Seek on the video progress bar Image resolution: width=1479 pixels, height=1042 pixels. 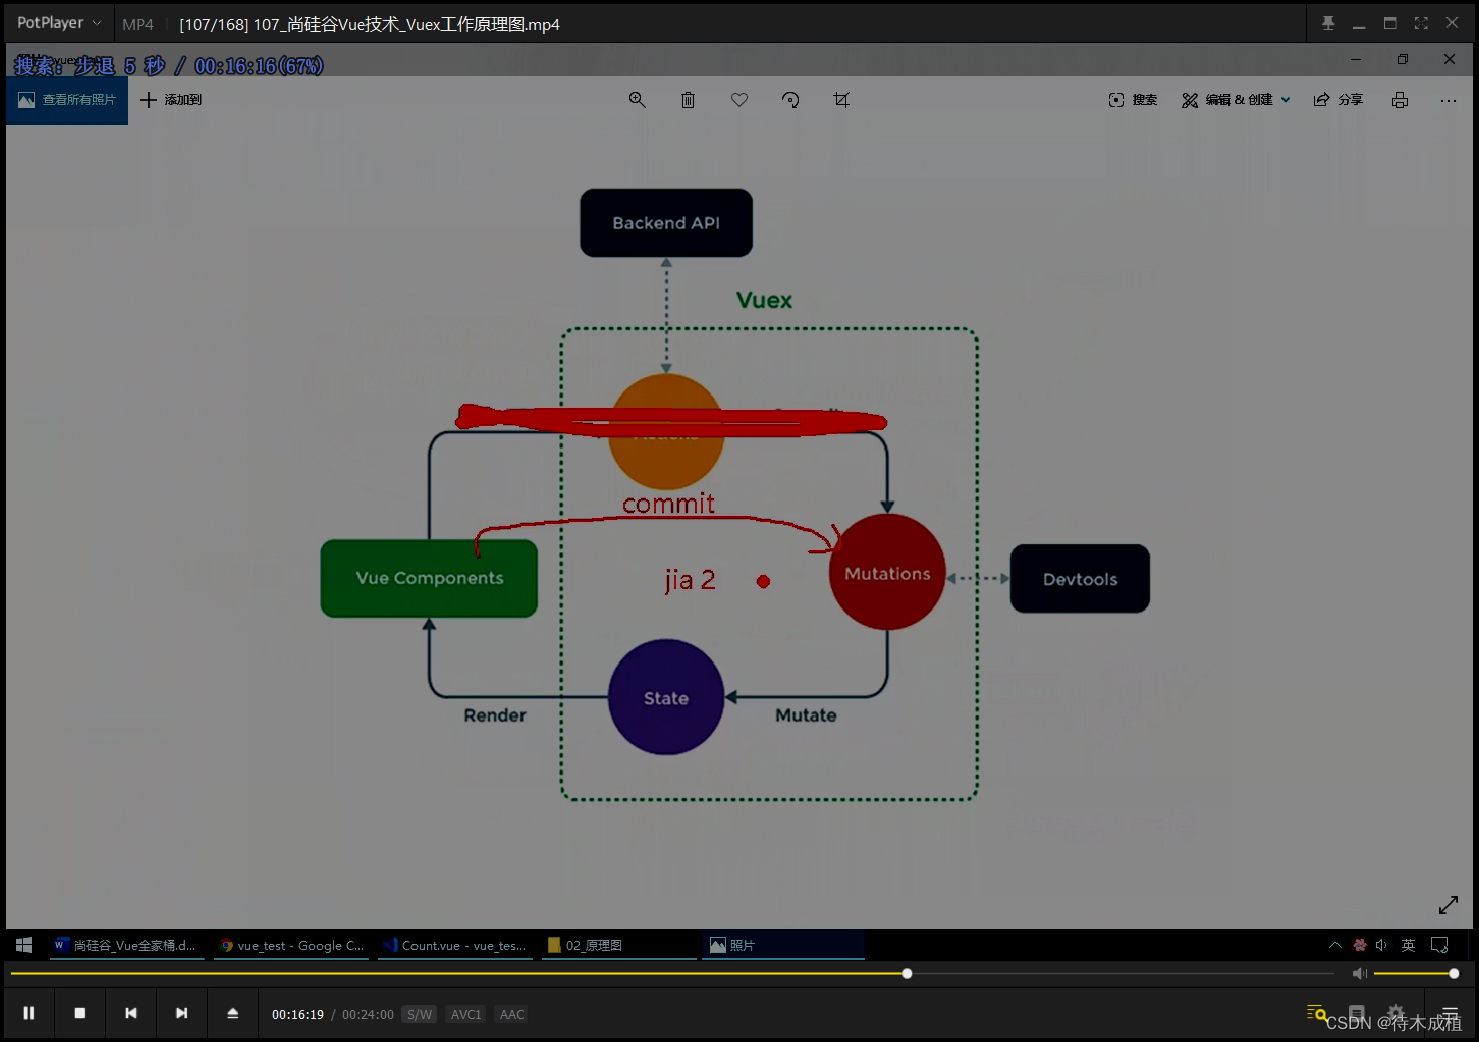[672, 973]
